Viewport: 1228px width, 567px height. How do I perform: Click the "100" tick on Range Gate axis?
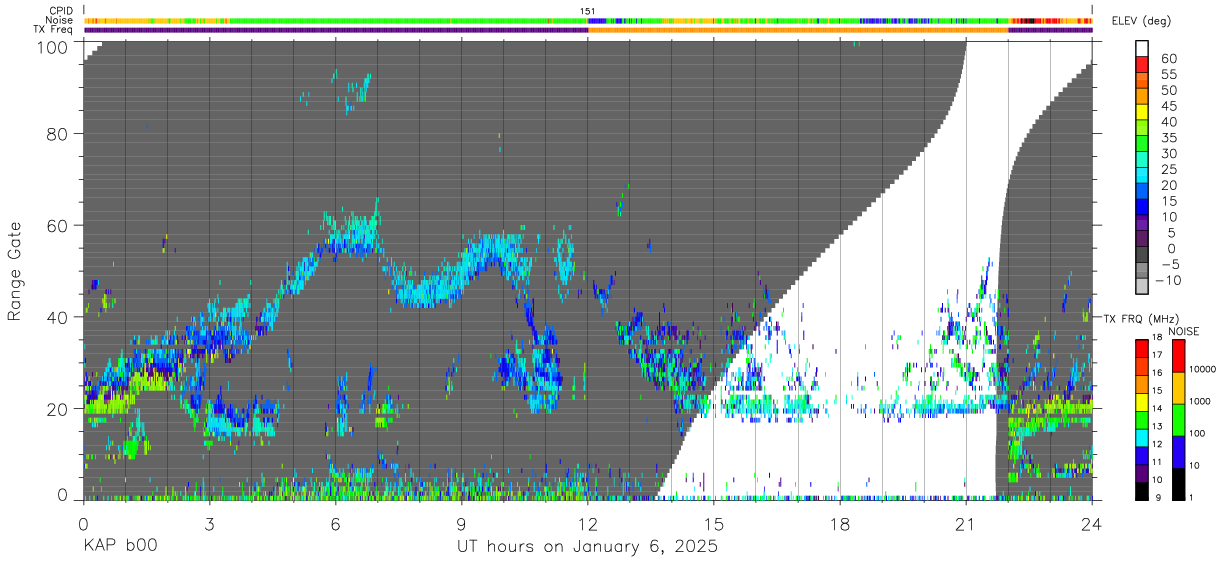click(54, 45)
